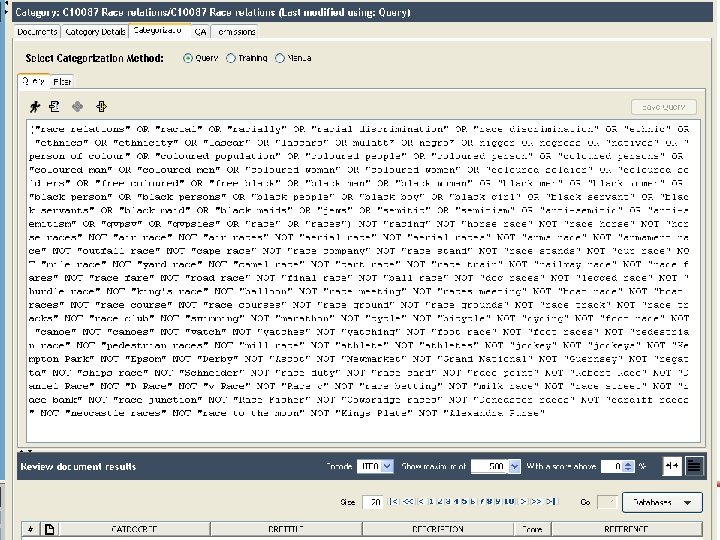This screenshot has height=540, width=720.
Task: Click the 'Review document results' heading
Action: [79, 467]
